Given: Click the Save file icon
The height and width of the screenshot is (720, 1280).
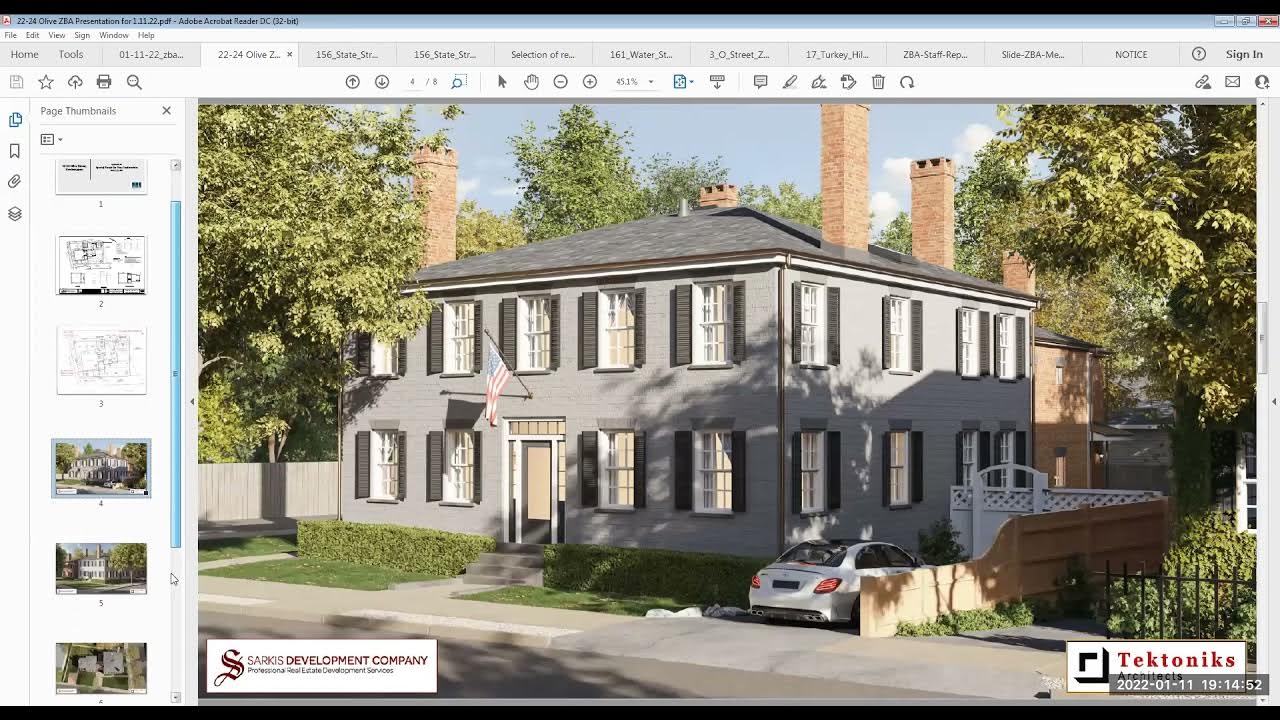Looking at the screenshot, I should pos(16,82).
